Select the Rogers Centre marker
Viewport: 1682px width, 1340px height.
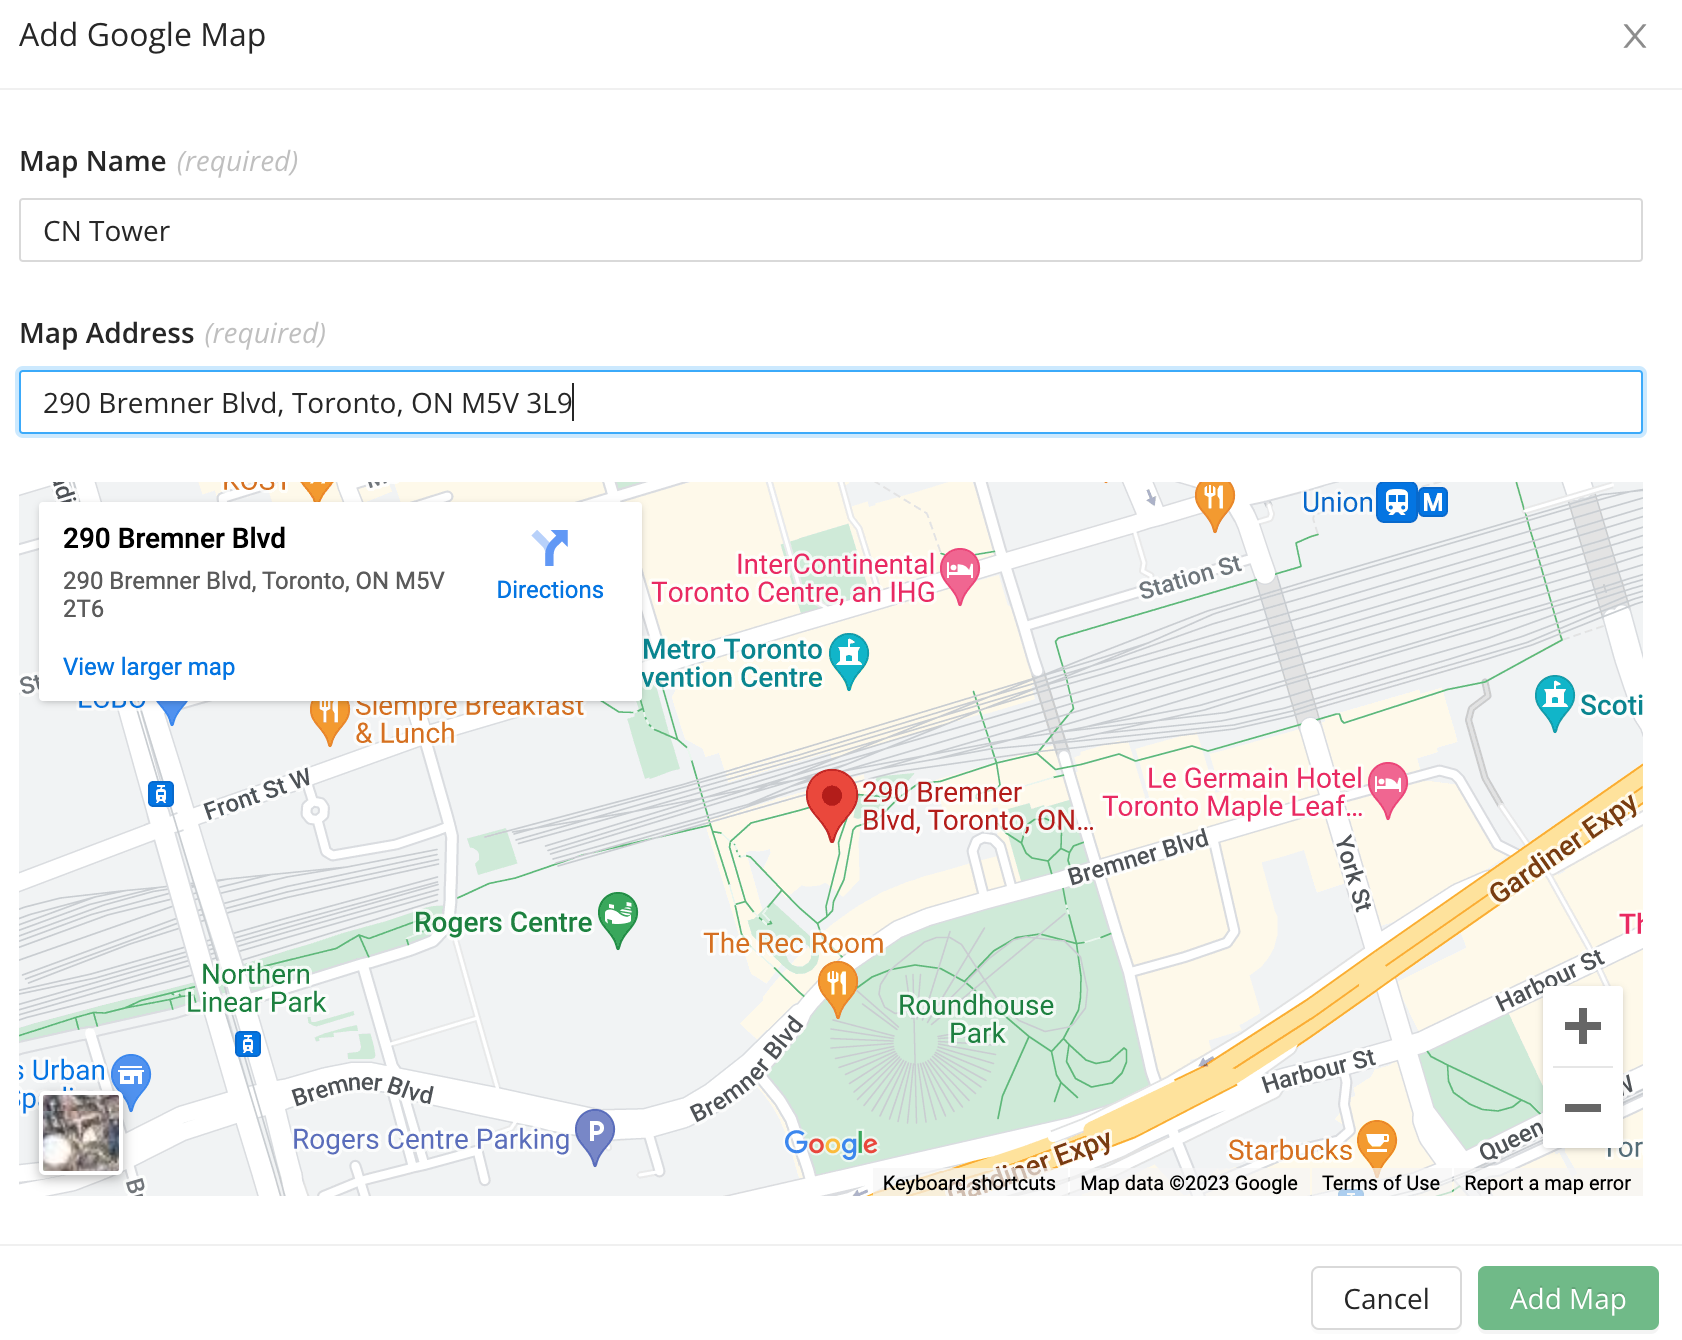click(x=618, y=914)
